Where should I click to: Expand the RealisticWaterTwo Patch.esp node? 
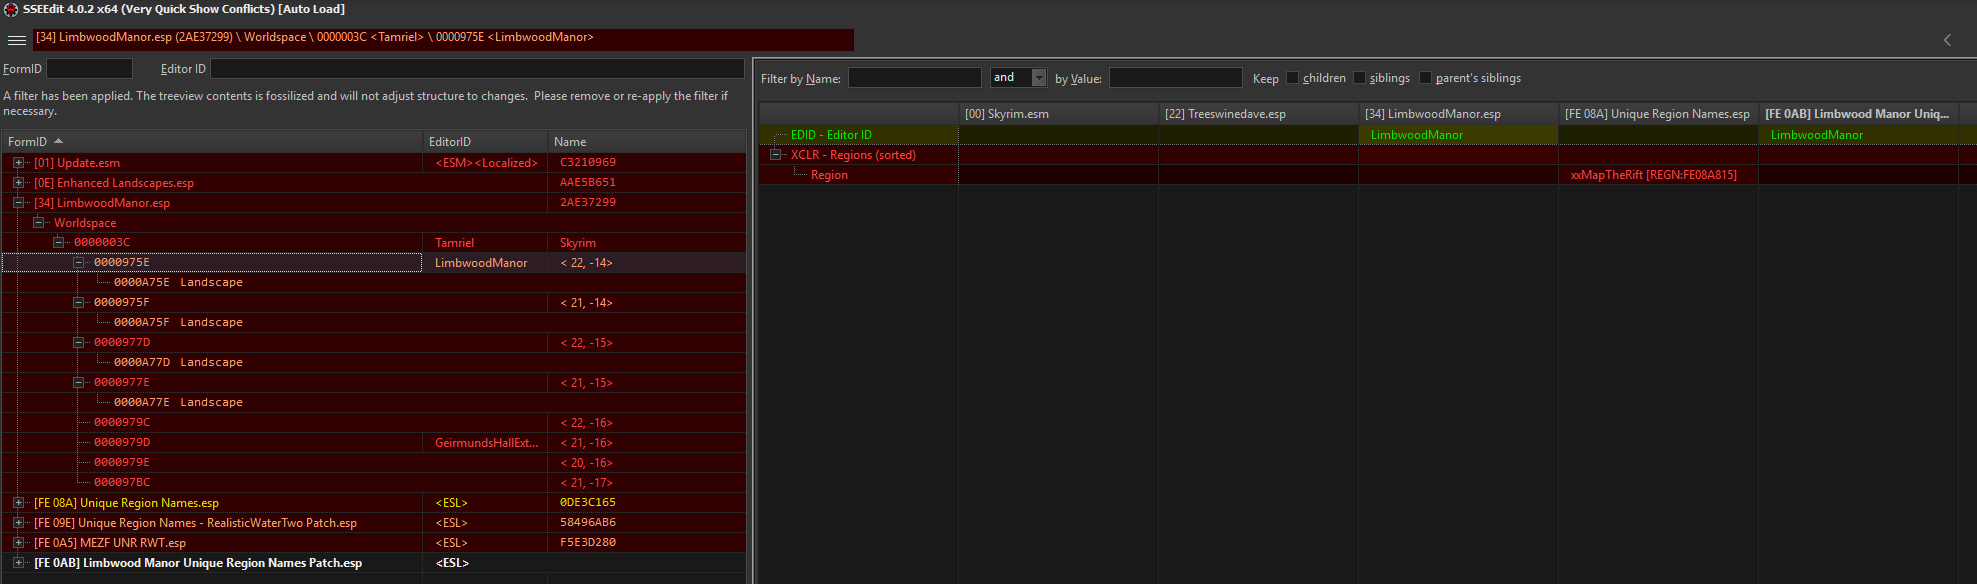(18, 523)
